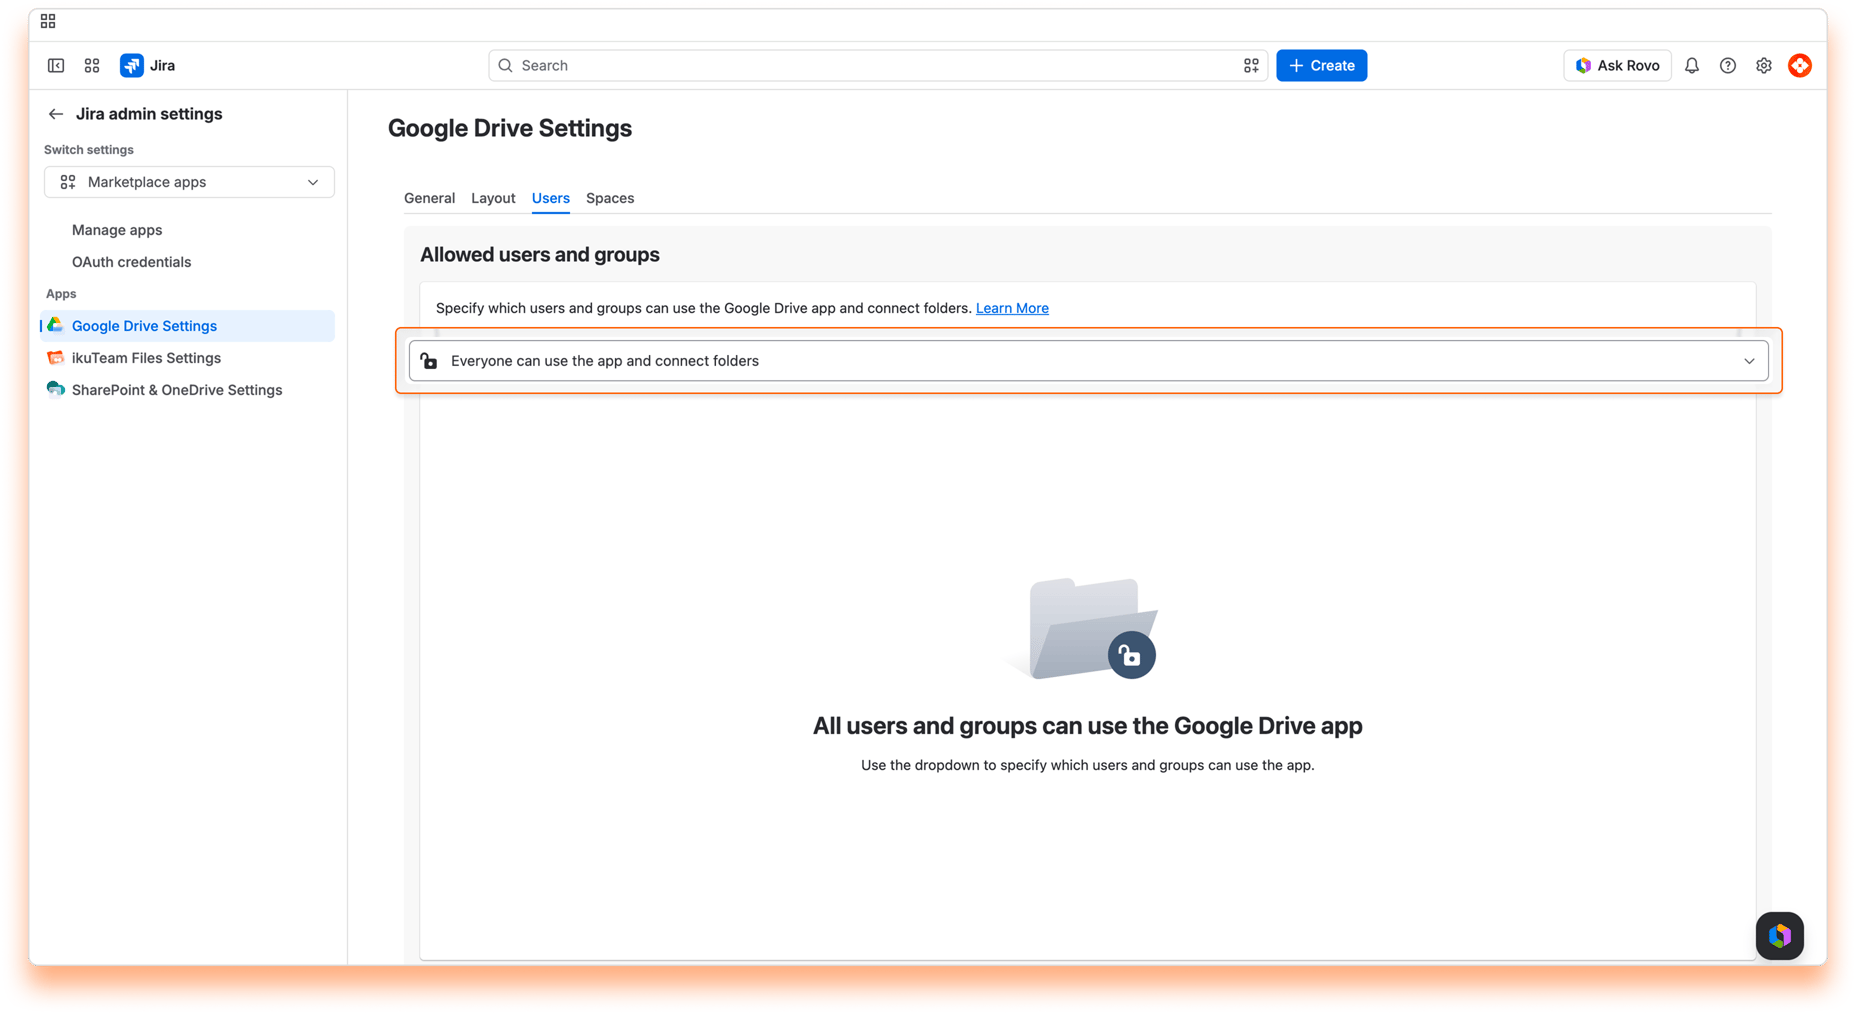This screenshot has height=1014, width=1856.
Task: Open the help question mark icon
Action: [x=1728, y=65]
